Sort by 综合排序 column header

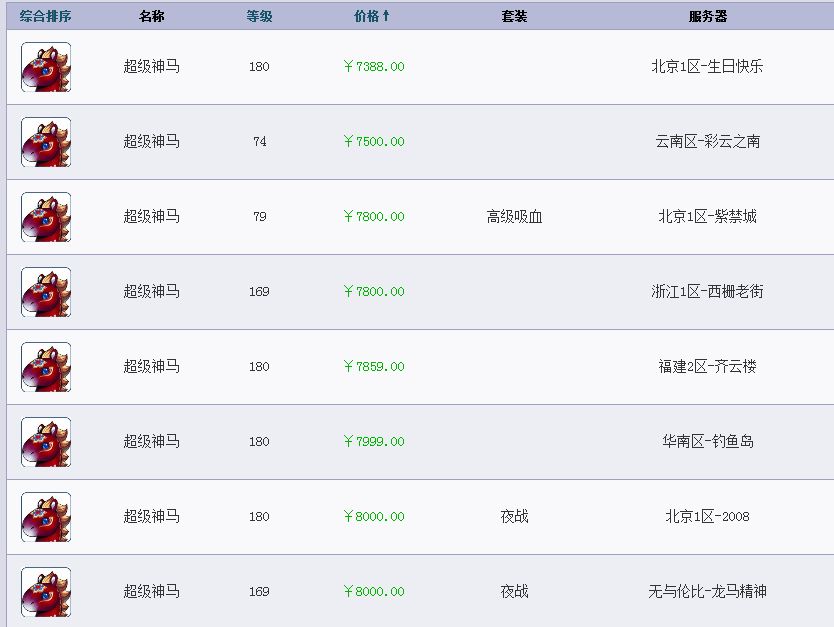(x=46, y=16)
